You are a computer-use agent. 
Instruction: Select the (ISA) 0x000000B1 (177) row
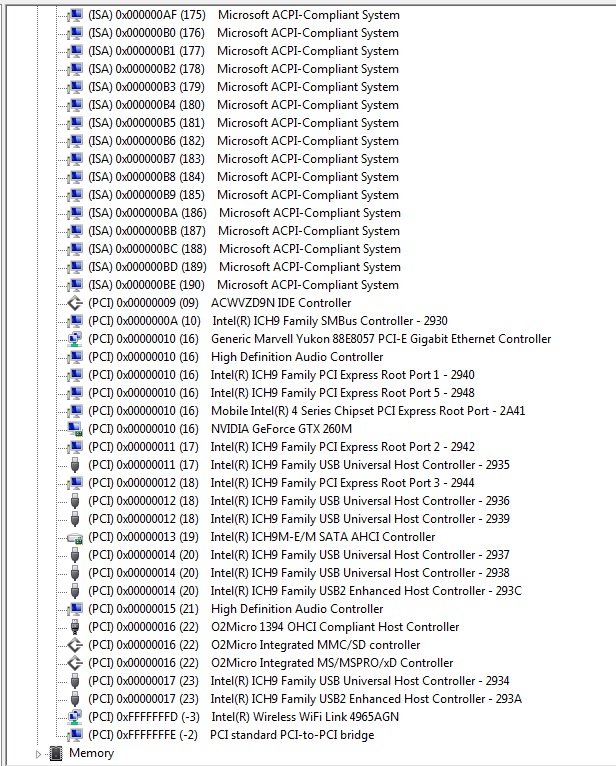coord(243,51)
